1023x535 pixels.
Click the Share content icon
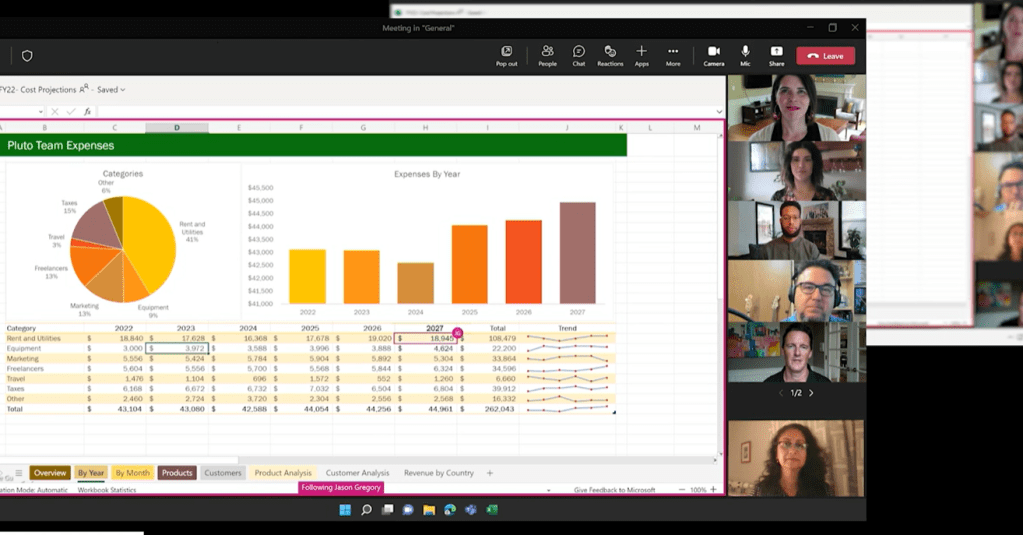click(x=776, y=51)
